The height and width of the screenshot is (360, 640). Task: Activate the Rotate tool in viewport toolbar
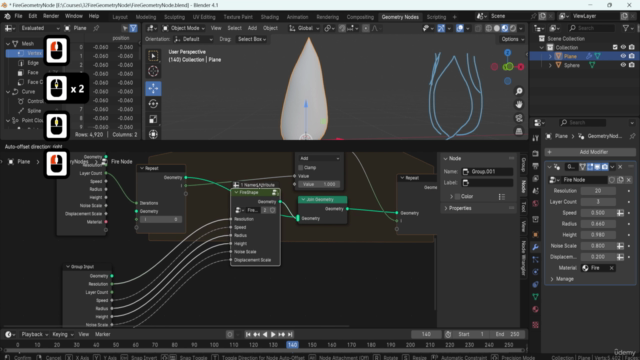point(153,104)
